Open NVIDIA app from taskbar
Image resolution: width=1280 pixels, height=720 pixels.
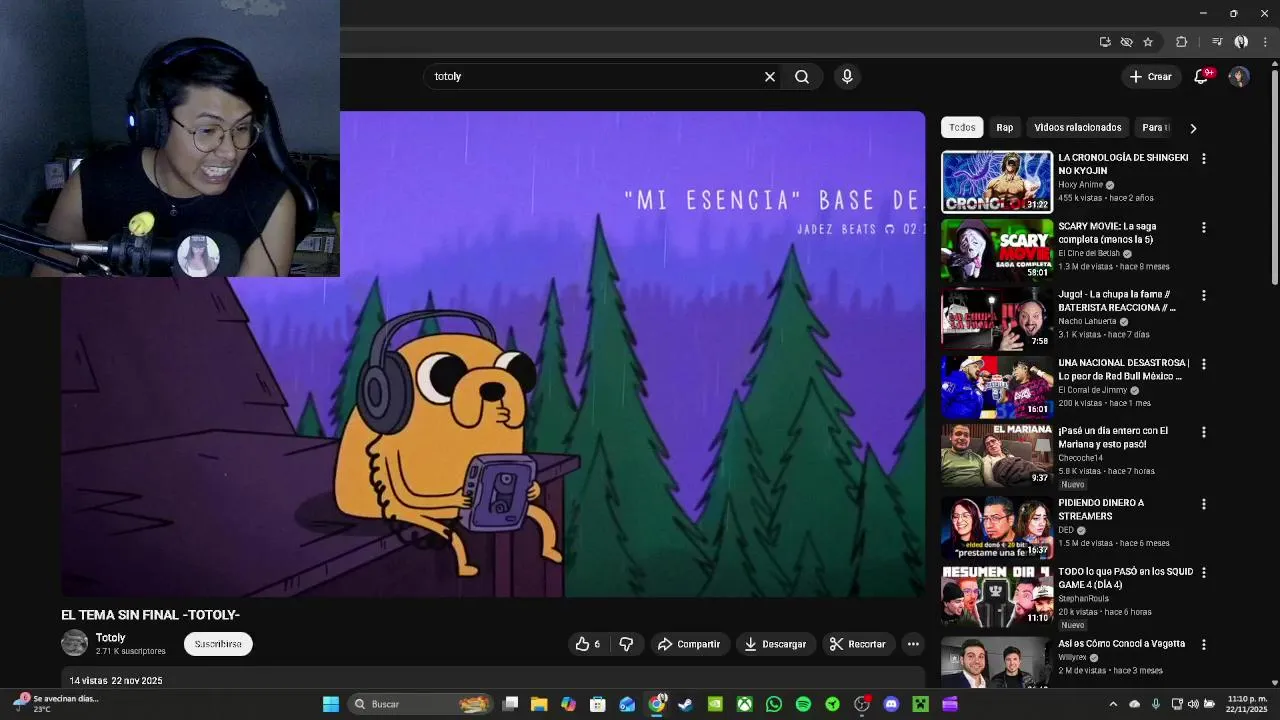tap(715, 704)
